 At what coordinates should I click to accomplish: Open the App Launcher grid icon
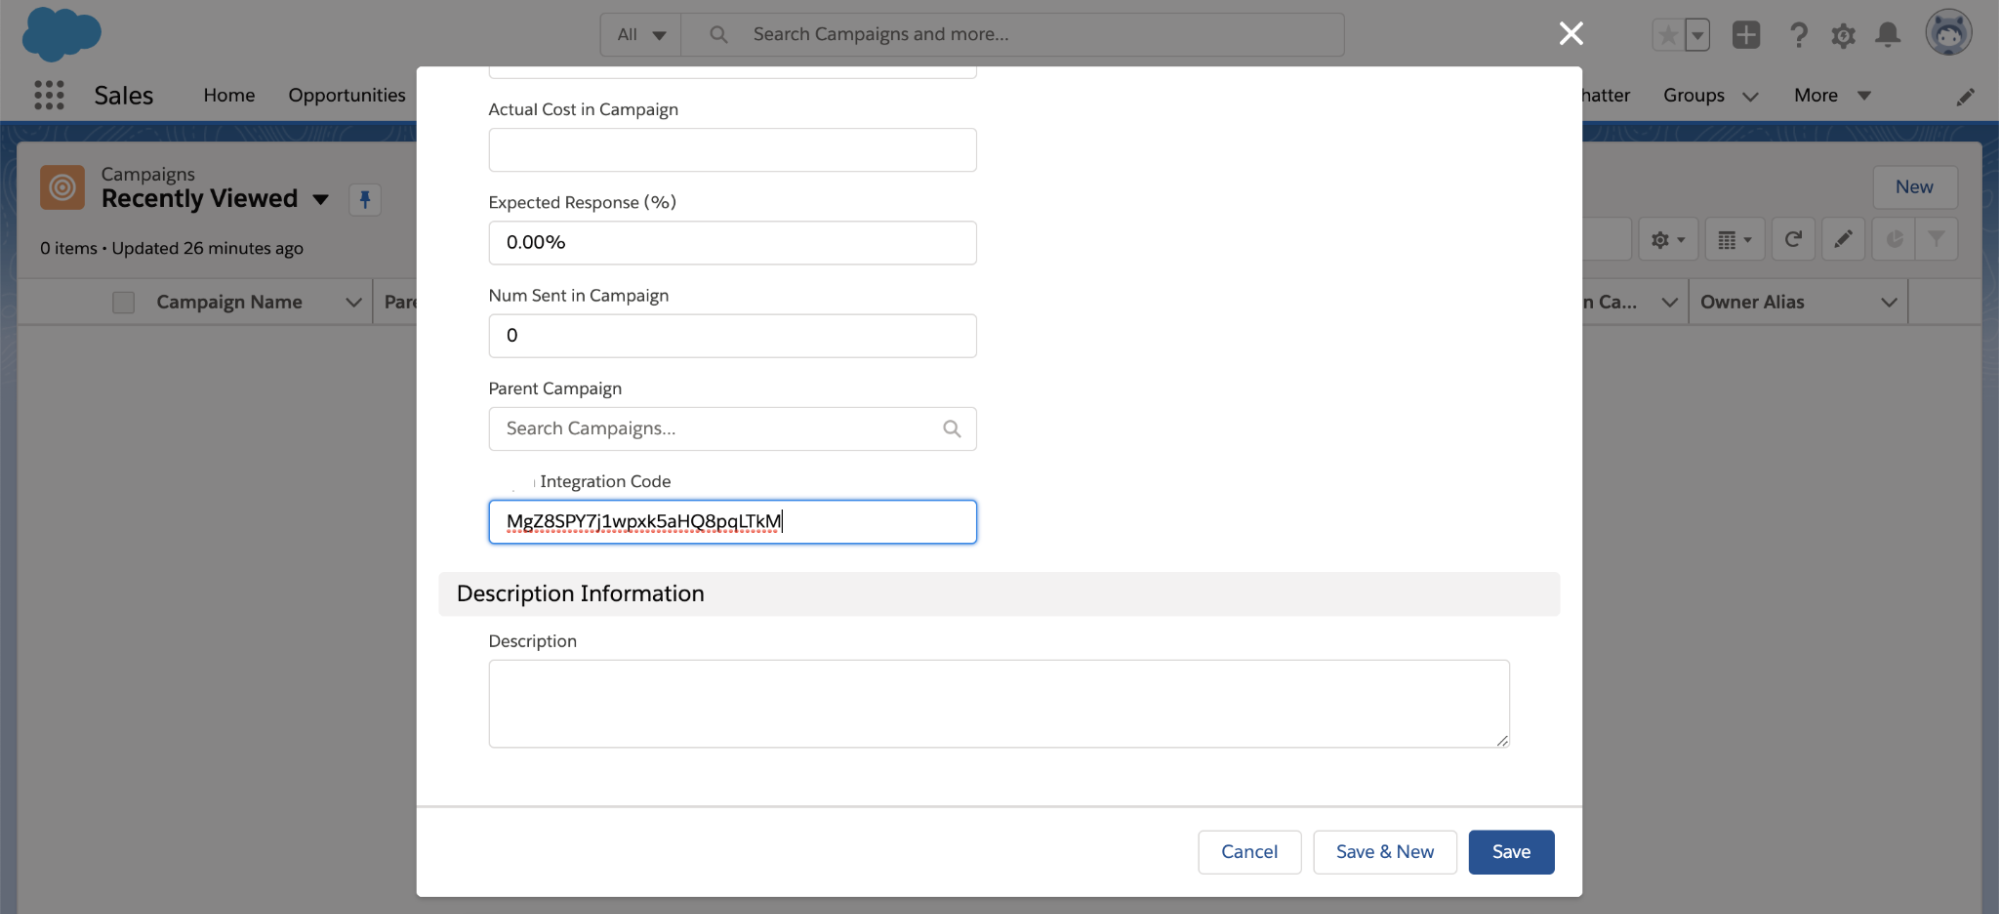[49, 95]
